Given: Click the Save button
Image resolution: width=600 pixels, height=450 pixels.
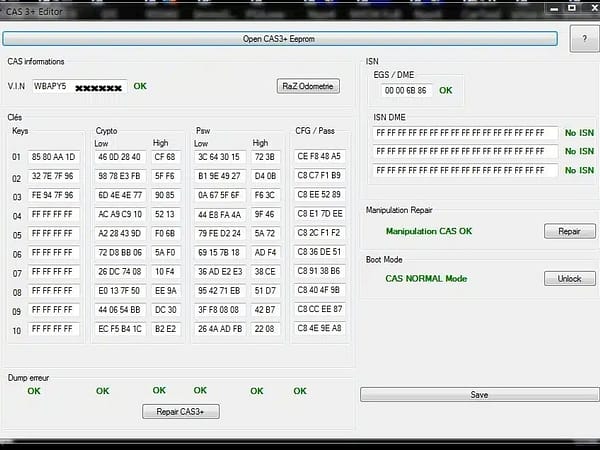Looking at the screenshot, I should coord(479,395).
